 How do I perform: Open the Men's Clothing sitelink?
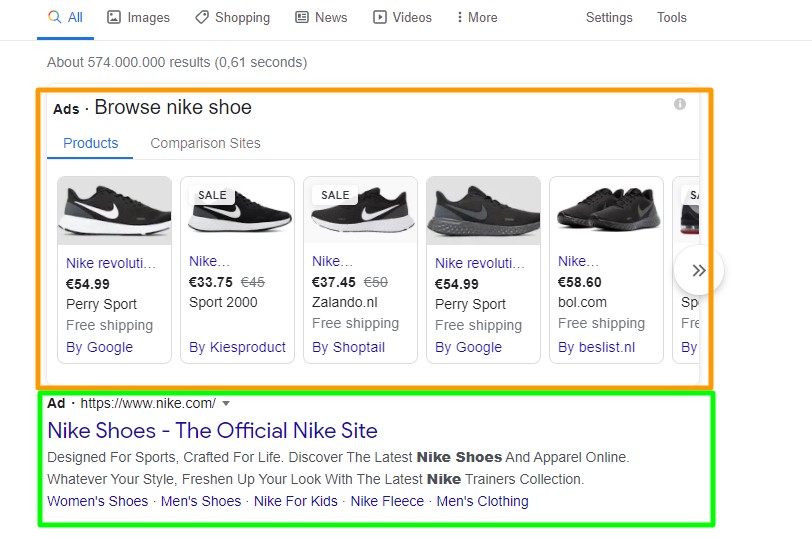point(482,501)
